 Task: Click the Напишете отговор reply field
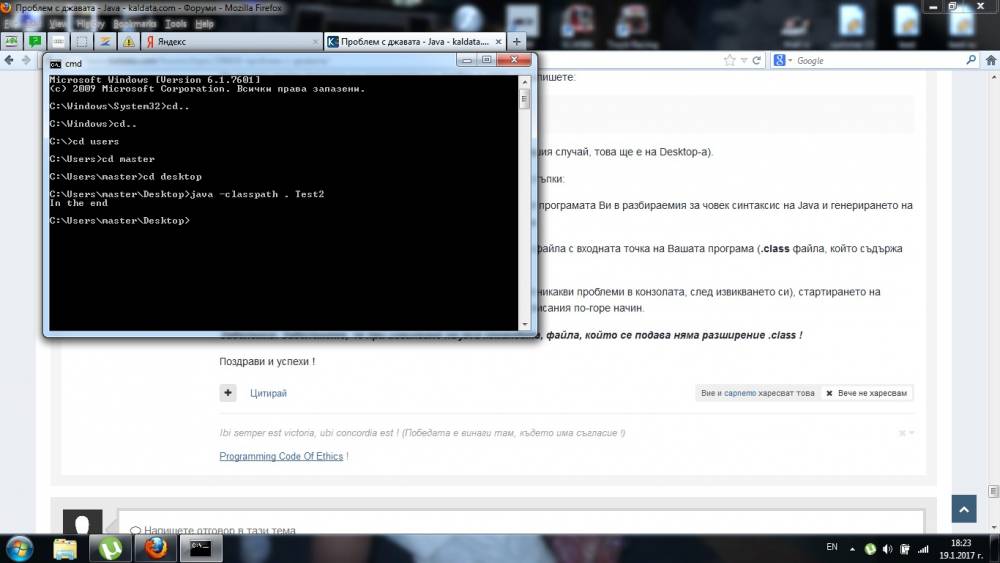520,523
